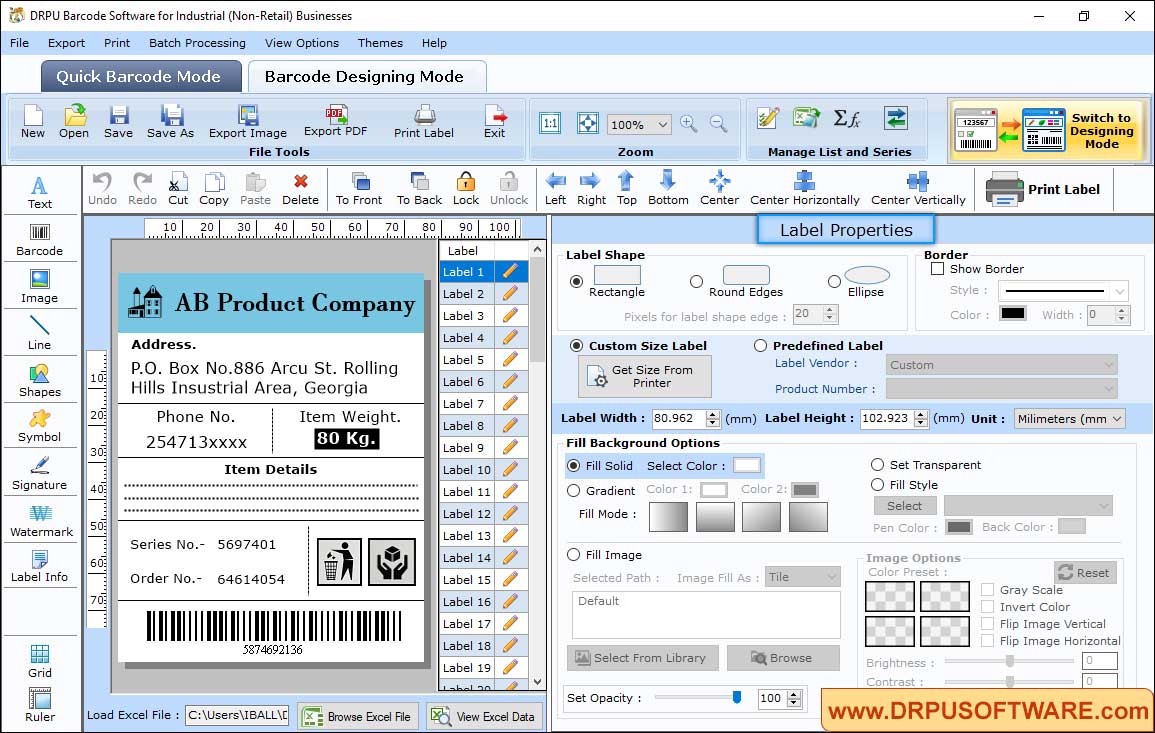Switch to Quick Barcode Mode tab
This screenshot has width=1155, height=733.
(x=140, y=77)
